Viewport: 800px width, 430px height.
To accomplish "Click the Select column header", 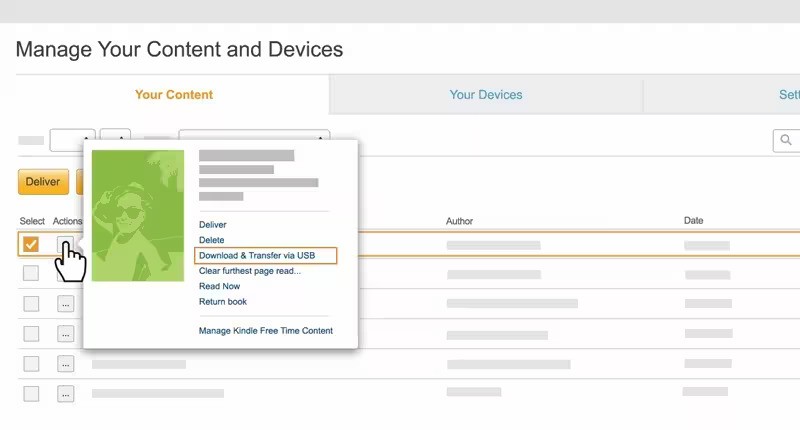I will tap(32, 221).
